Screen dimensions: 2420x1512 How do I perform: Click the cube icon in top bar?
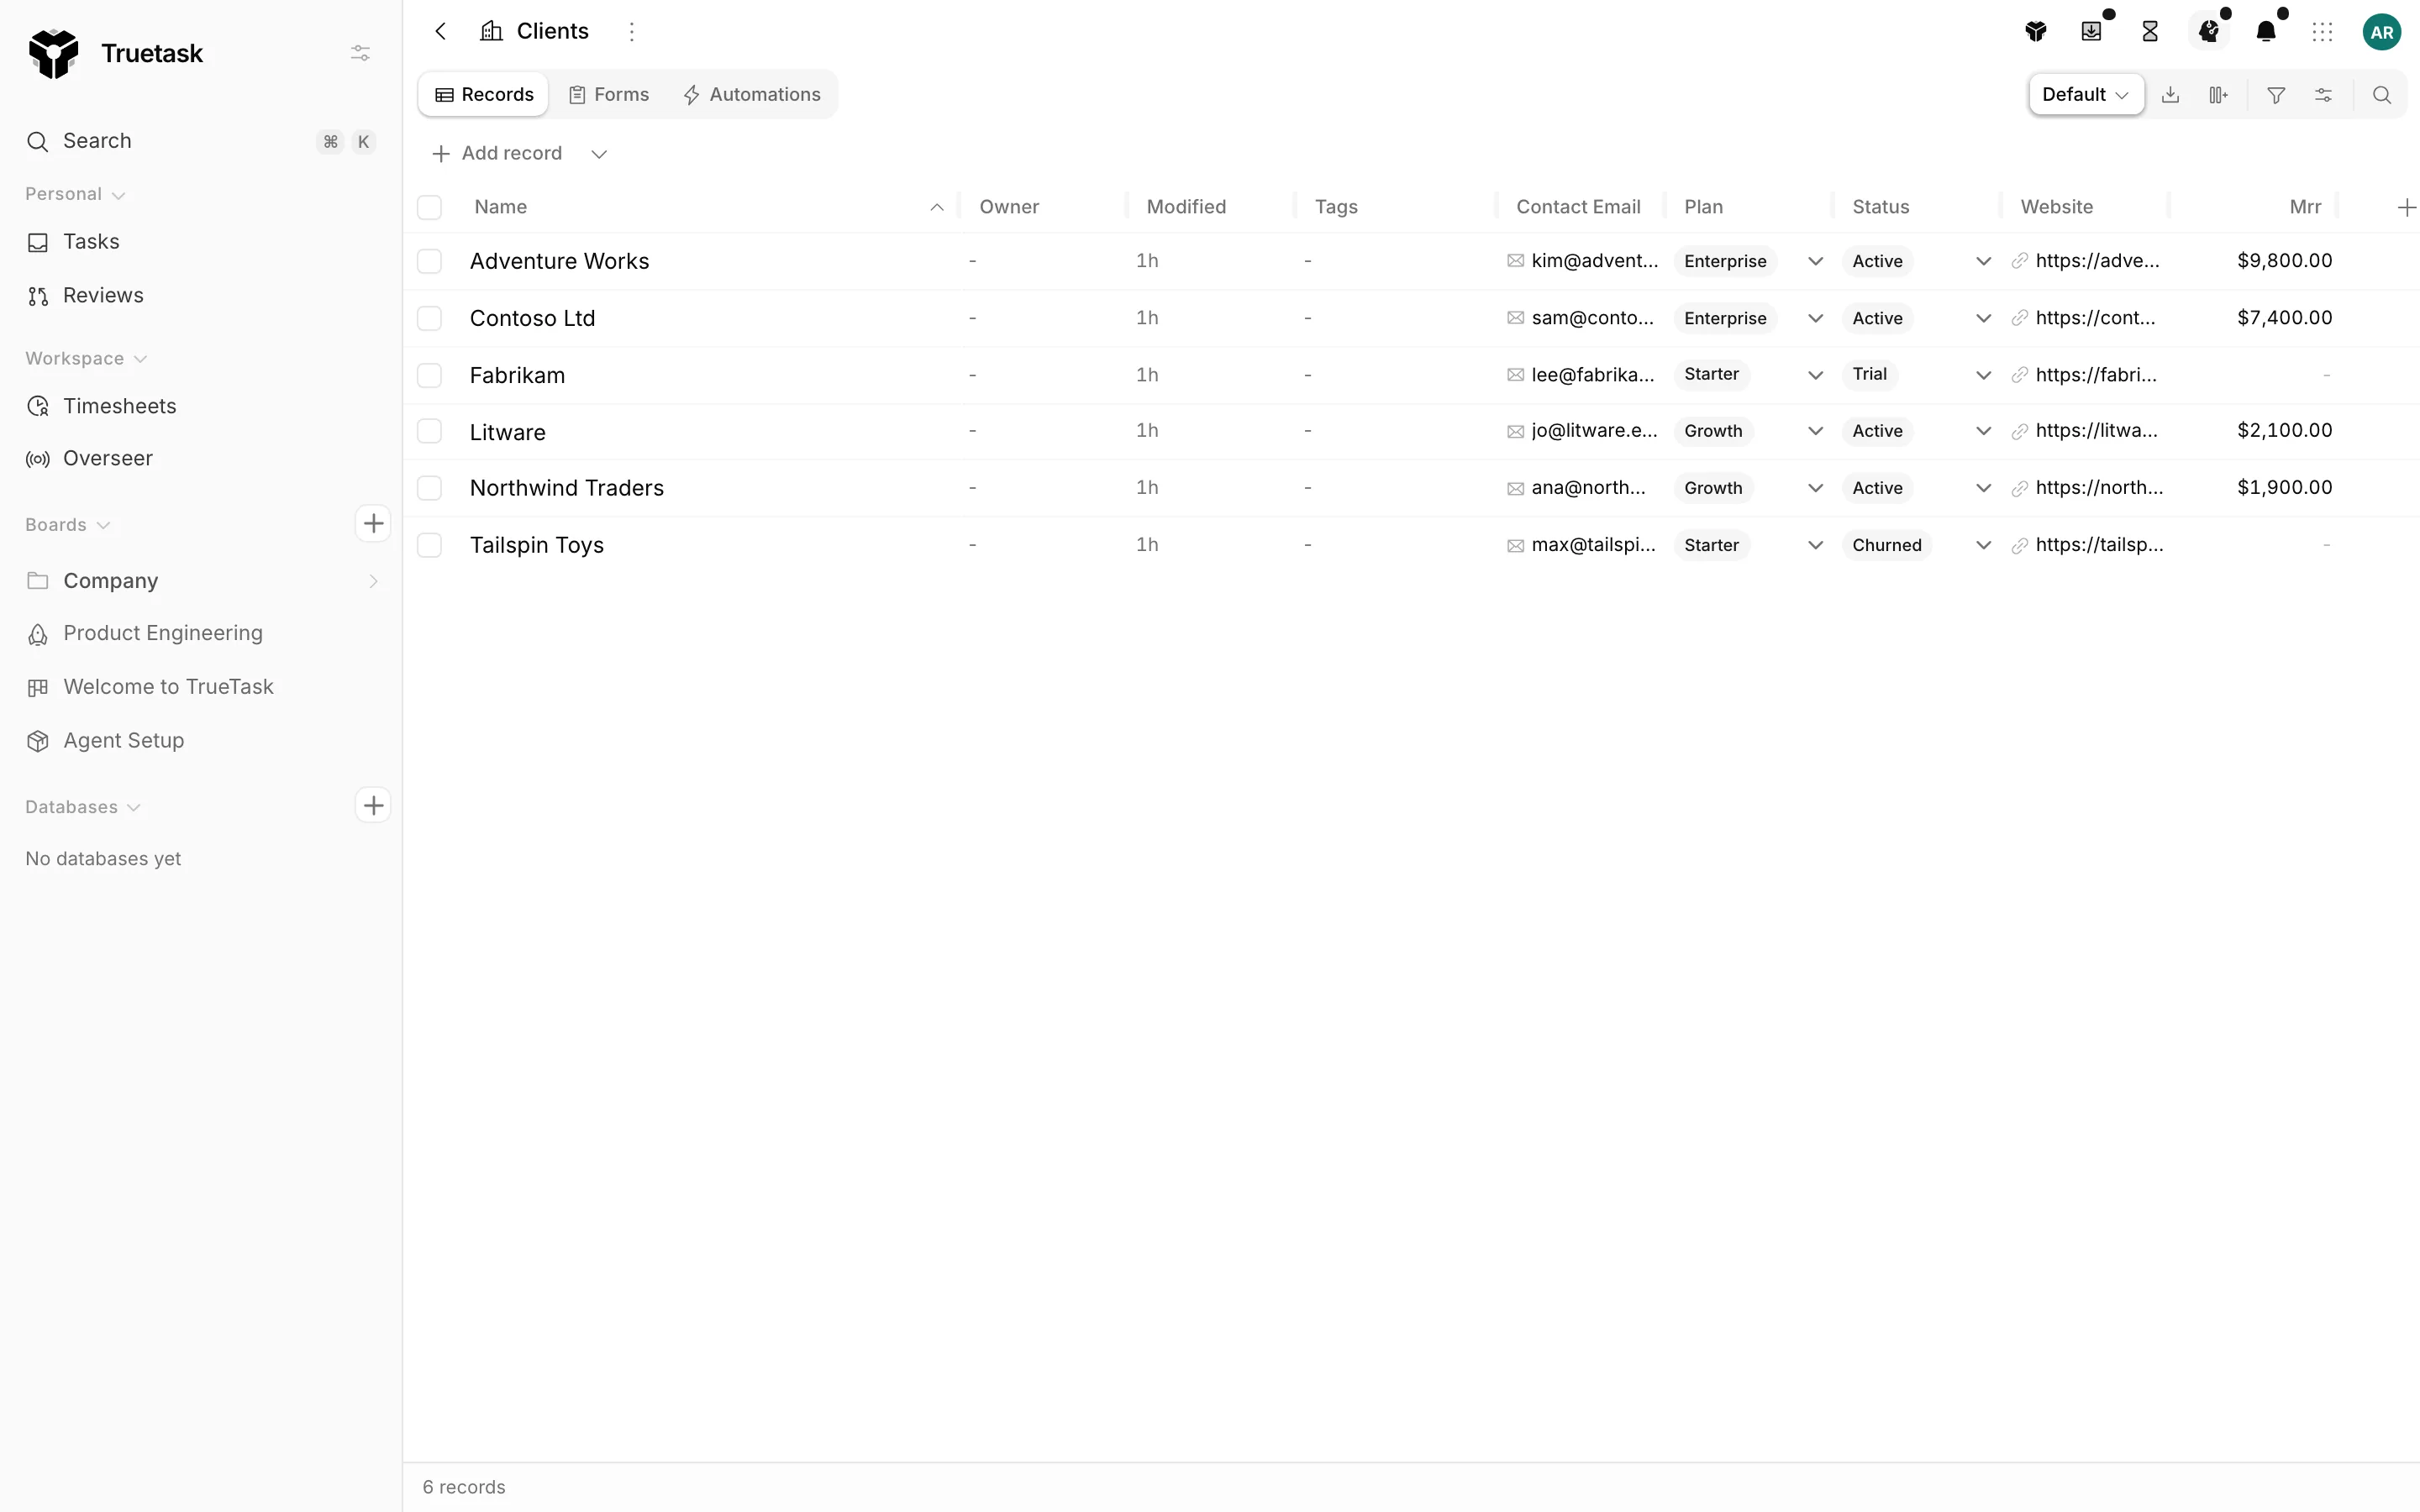(2036, 32)
